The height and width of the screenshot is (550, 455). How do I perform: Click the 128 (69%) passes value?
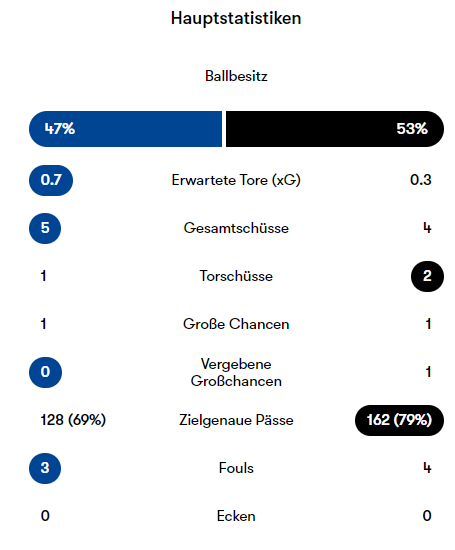pos(73,420)
